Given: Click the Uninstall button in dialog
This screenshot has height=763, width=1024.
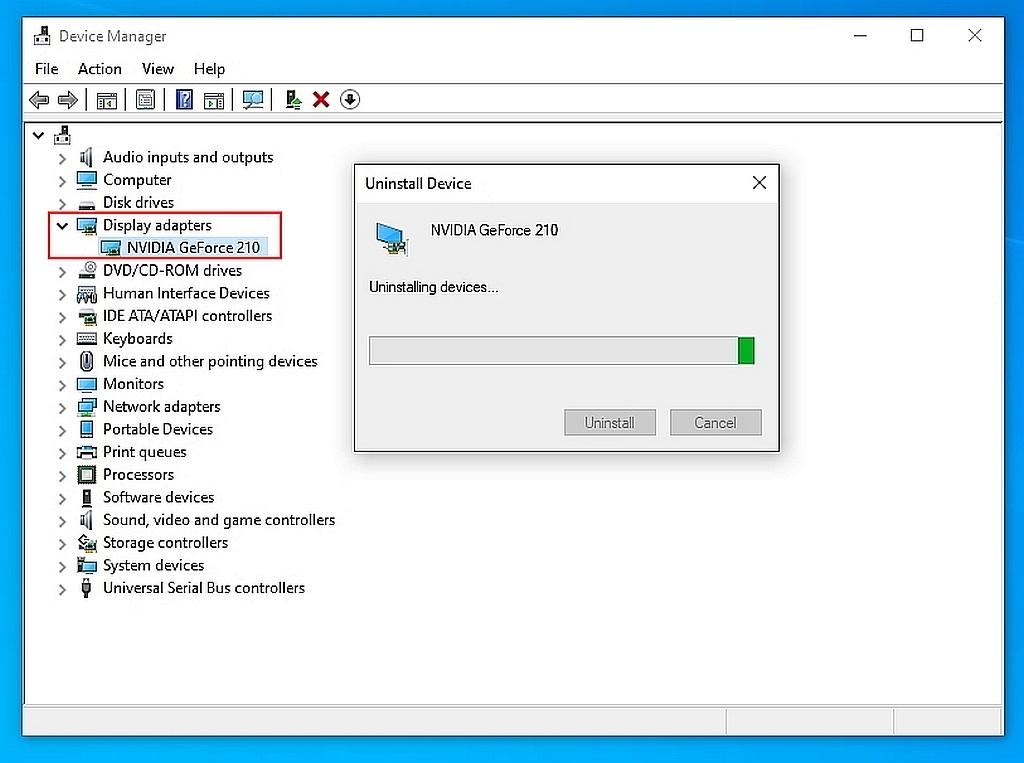Looking at the screenshot, I should (609, 423).
